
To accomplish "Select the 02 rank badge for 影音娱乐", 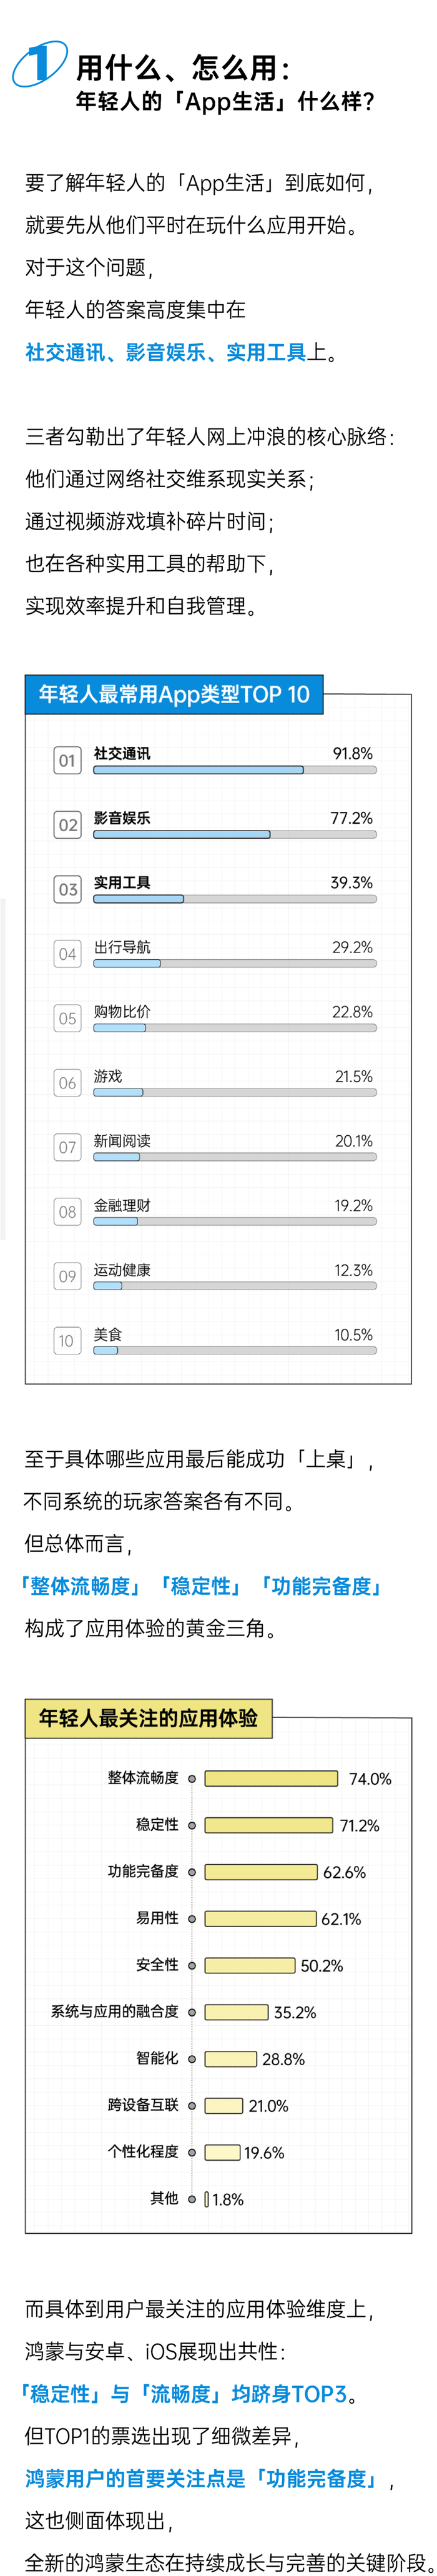I will tap(67, 825).
